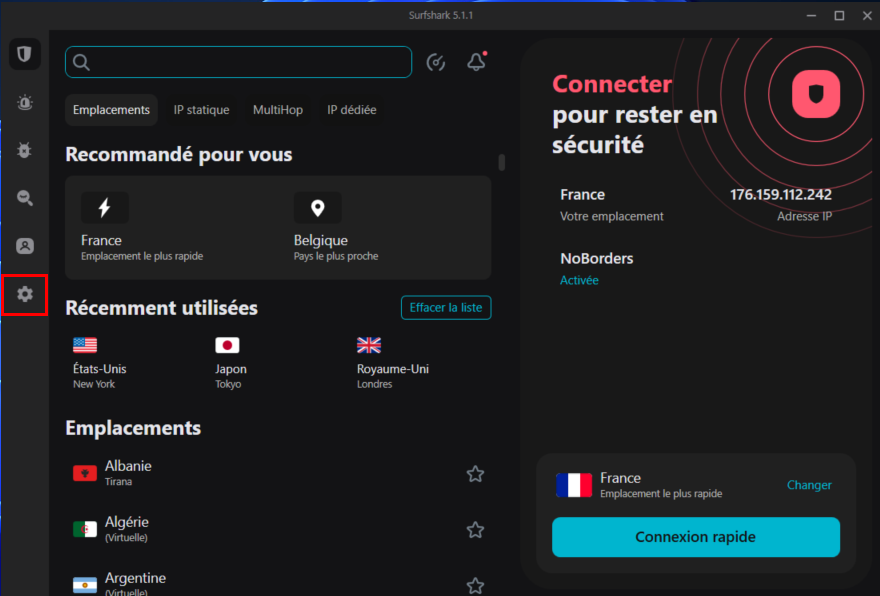Click the locations list scrollbar
Viewport: 880px width, 596px height.
click(x=502, y=163)
